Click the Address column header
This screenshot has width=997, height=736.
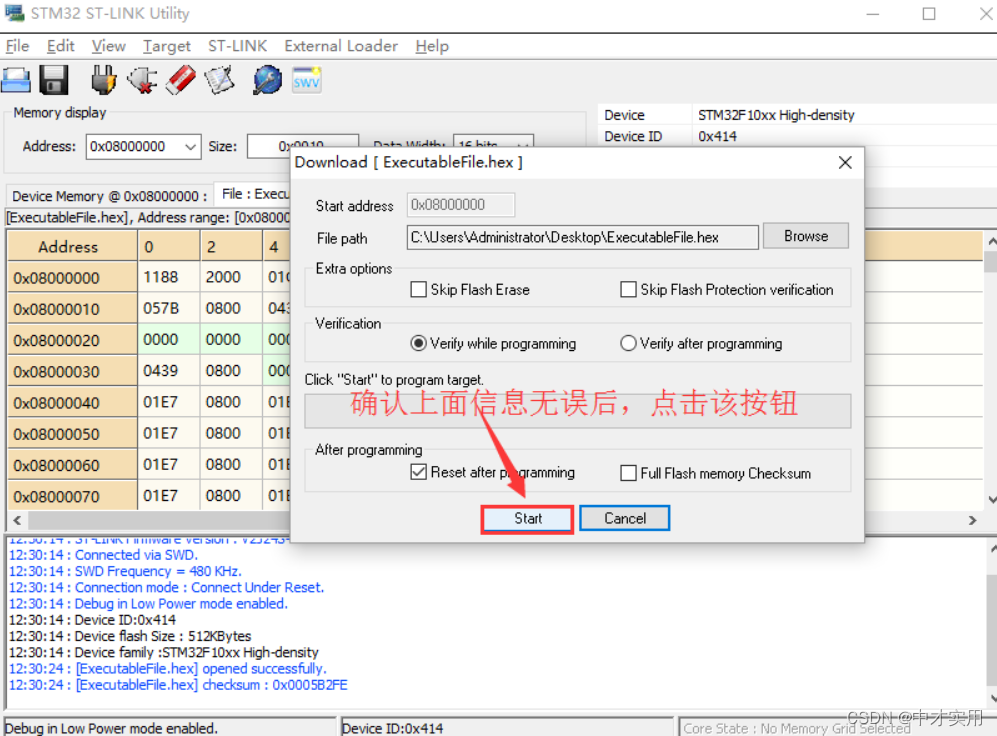(x=72, y=246)
